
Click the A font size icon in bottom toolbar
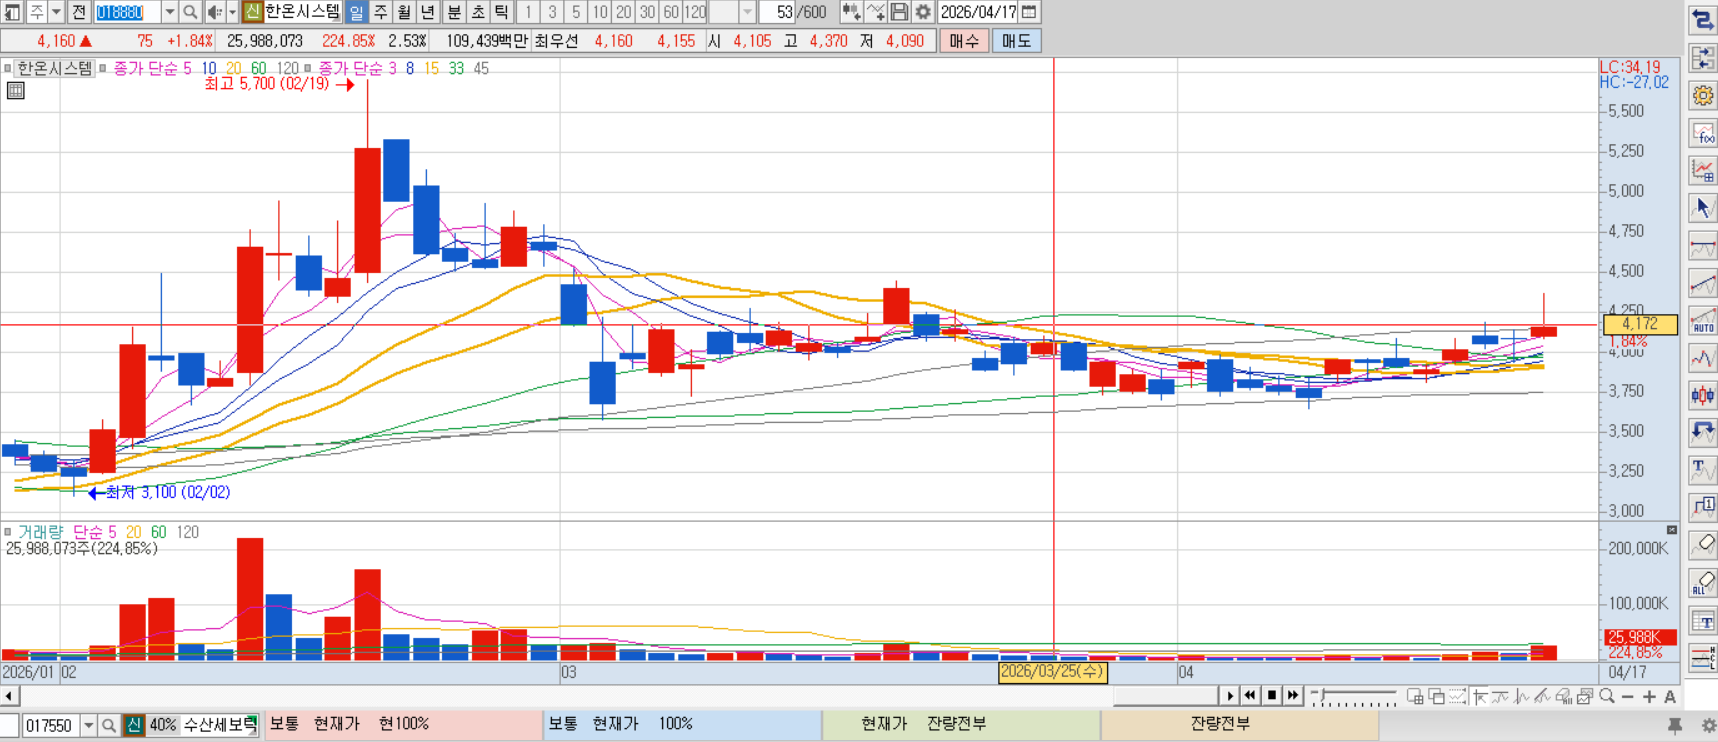(1670, 696)
